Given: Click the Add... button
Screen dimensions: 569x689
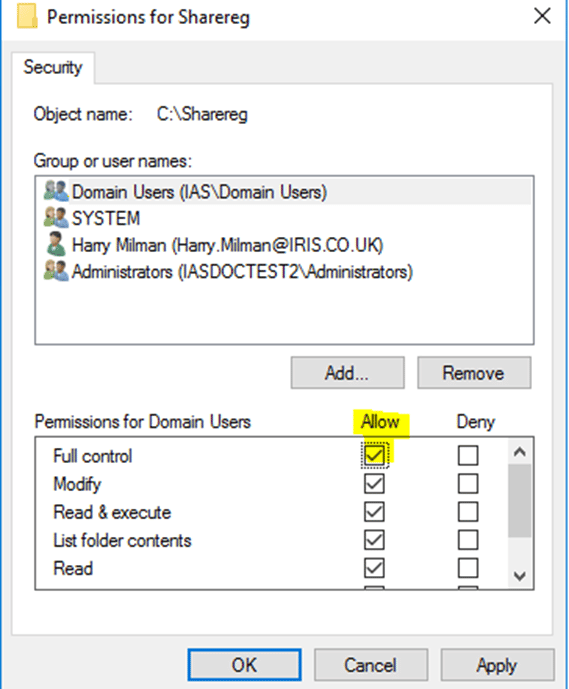Looking at the screenshot, I should [347, 373].
